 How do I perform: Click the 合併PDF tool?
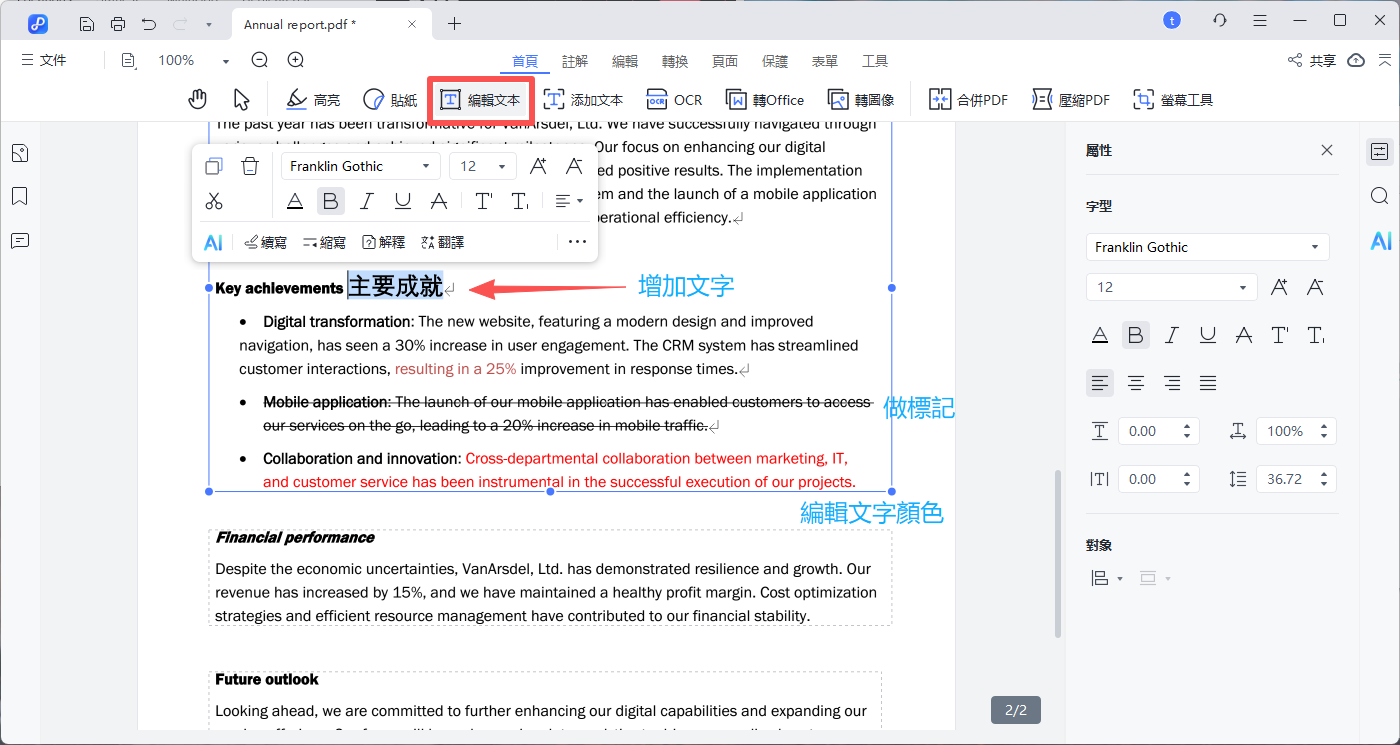(967, 99)
